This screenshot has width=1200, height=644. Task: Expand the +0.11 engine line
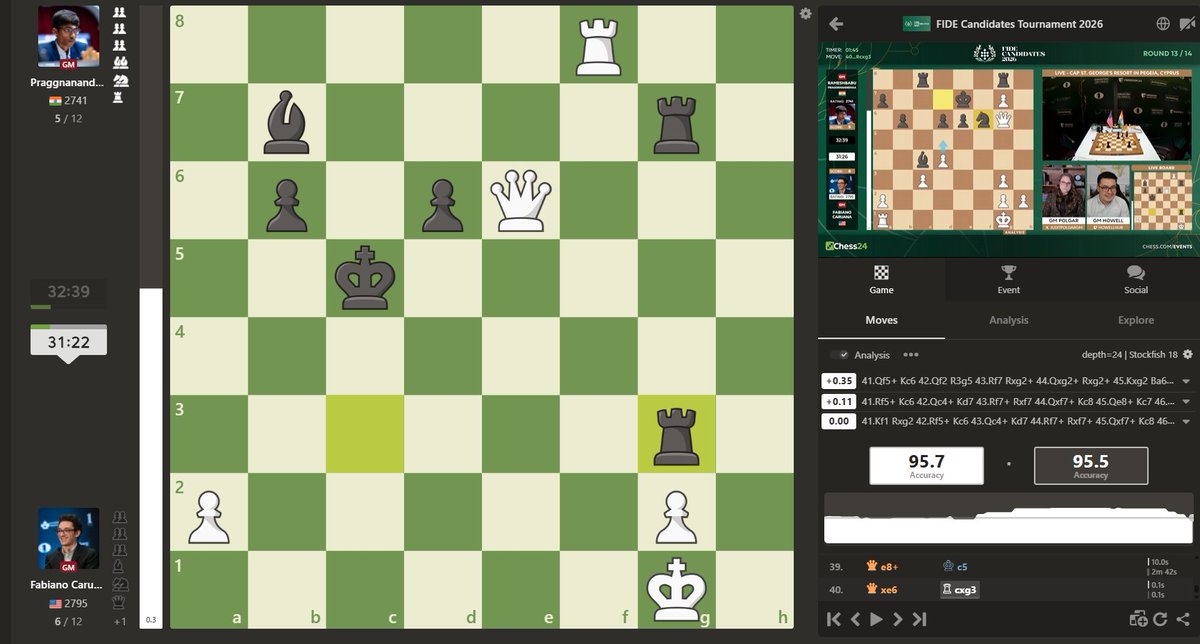click(x=1185, y=402)
